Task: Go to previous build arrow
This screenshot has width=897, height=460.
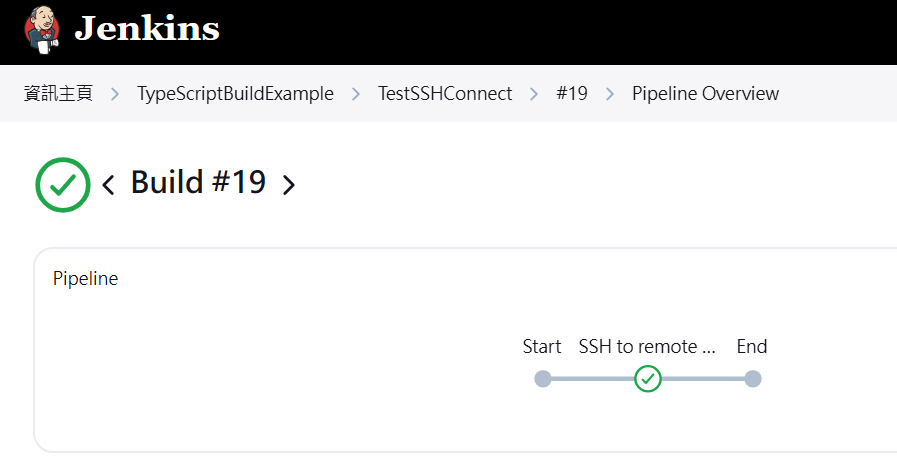Action: click(x=108, y=184)
